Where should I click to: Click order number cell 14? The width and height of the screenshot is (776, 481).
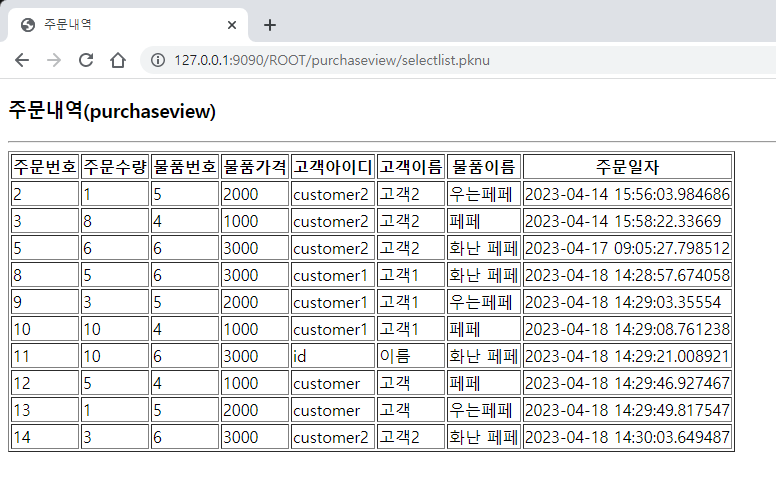pyautogui.click(x=45, y=437)
